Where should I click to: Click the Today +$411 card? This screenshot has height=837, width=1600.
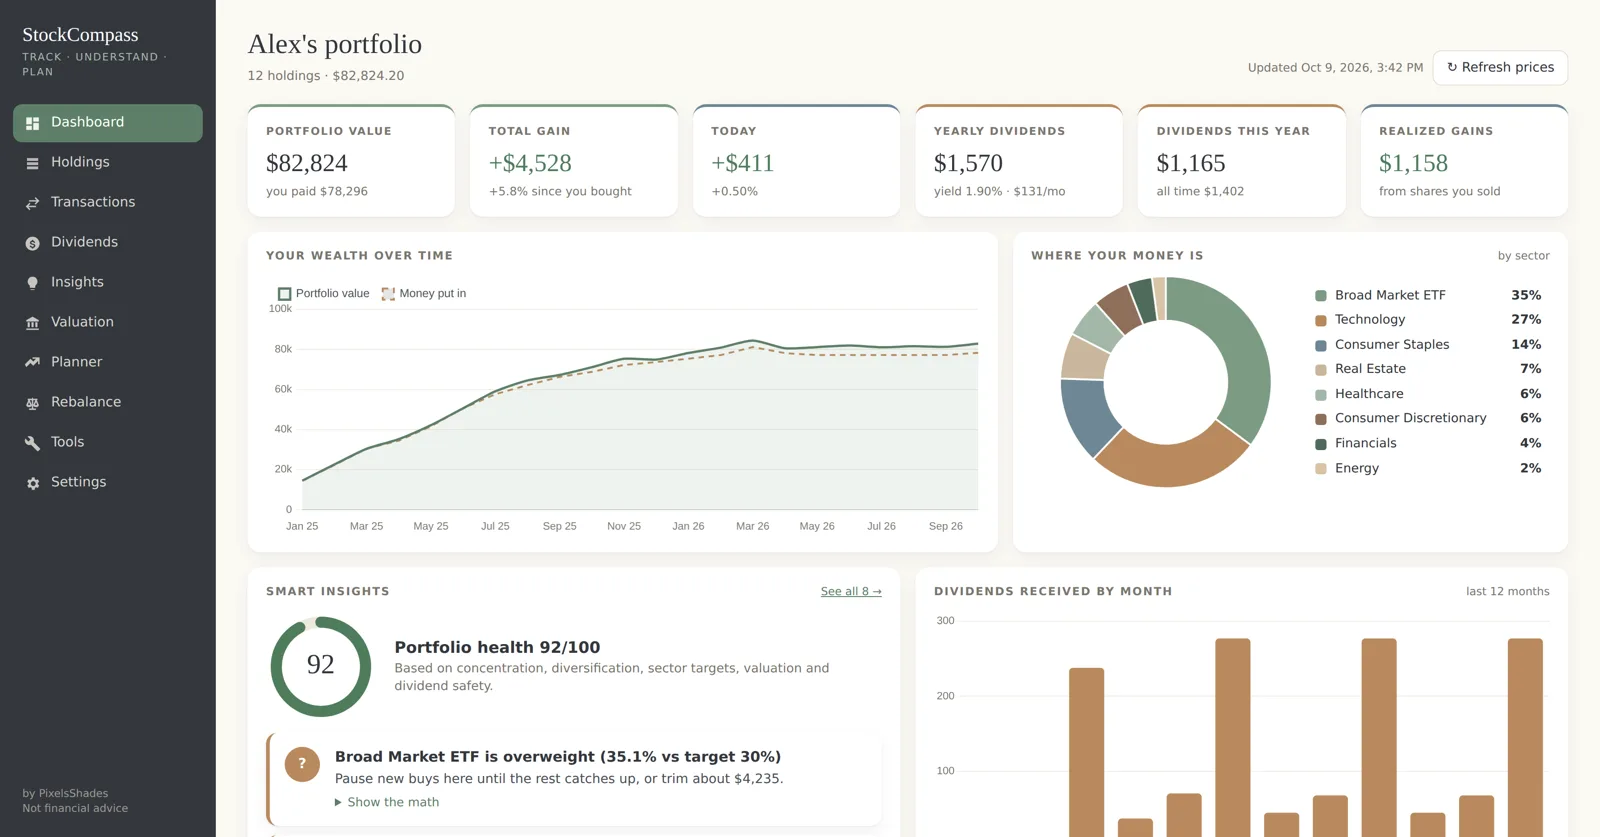(x=796, y=160)
